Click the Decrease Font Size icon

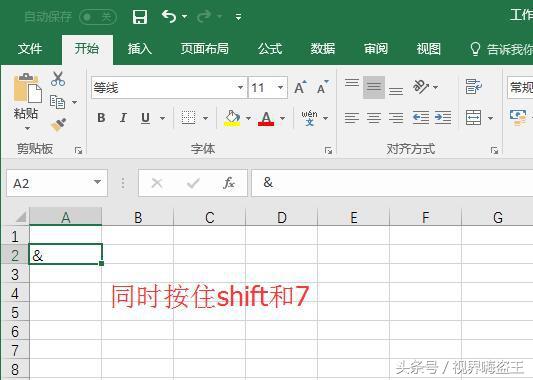tap(322, 87)
